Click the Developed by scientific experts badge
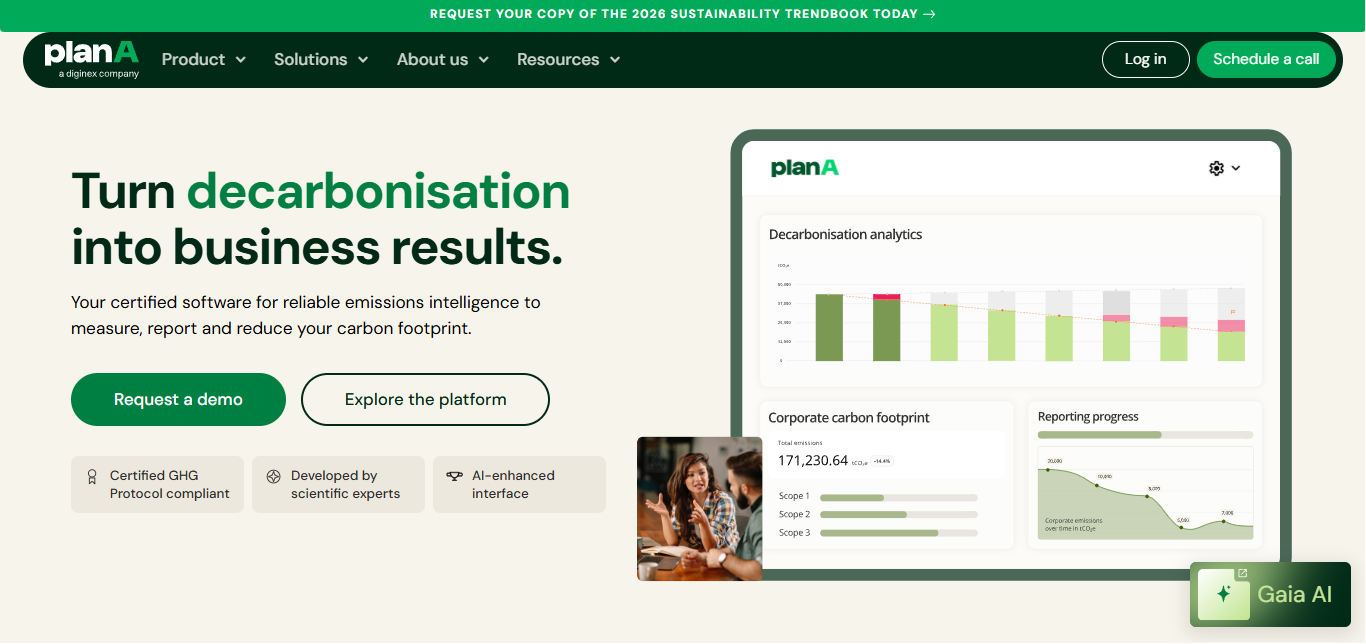Screen dimensions: 1366x644 tap(338, 485)
